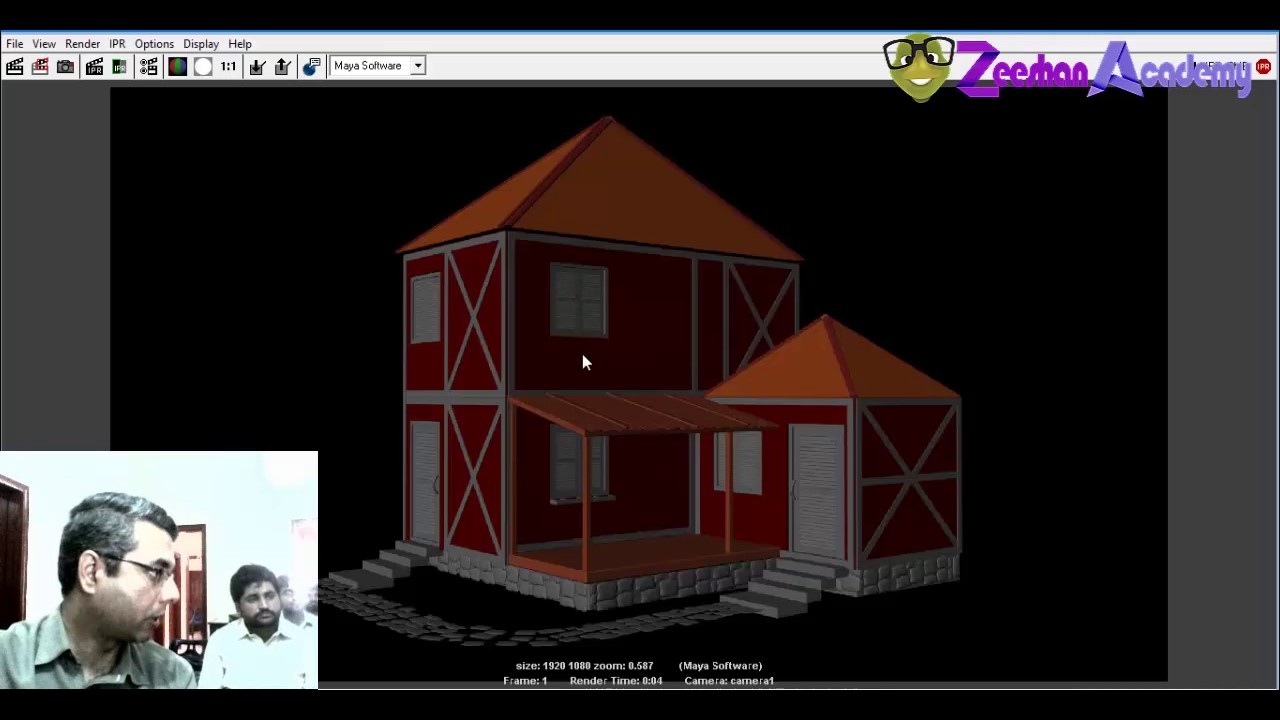Viewport: 1280px width, 720px height.
Task: Set real size with the 1:1 button
Action: 228,66
